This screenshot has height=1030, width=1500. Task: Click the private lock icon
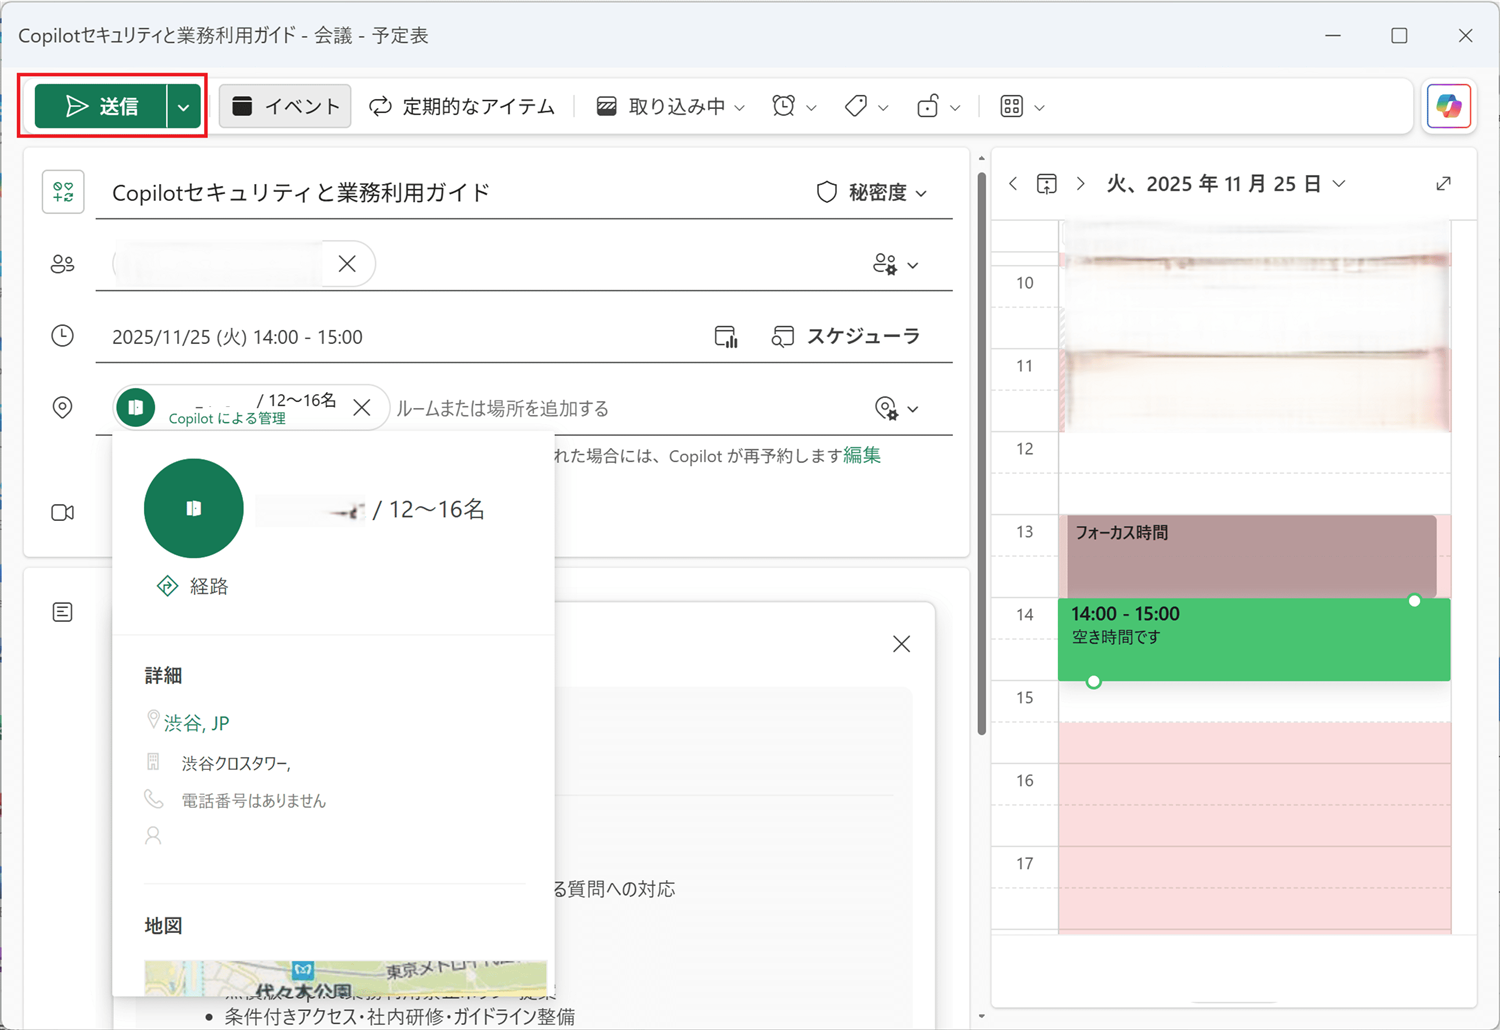click(x=928, y=106)
